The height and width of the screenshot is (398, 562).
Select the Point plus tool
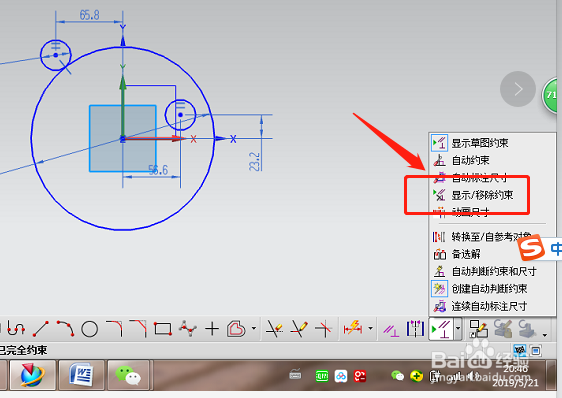pos(212,328)
